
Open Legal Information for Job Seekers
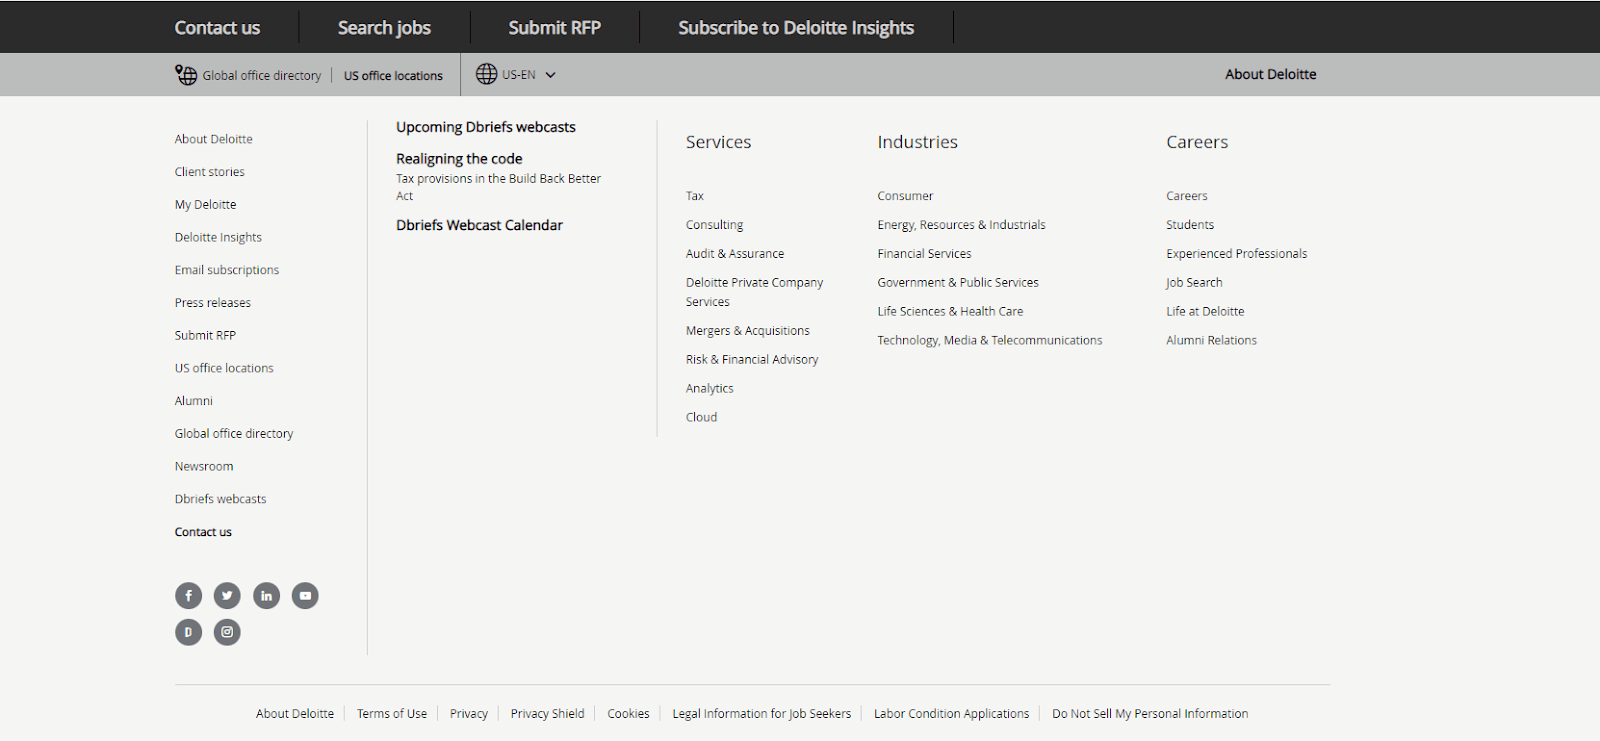[x=762, y=714]
